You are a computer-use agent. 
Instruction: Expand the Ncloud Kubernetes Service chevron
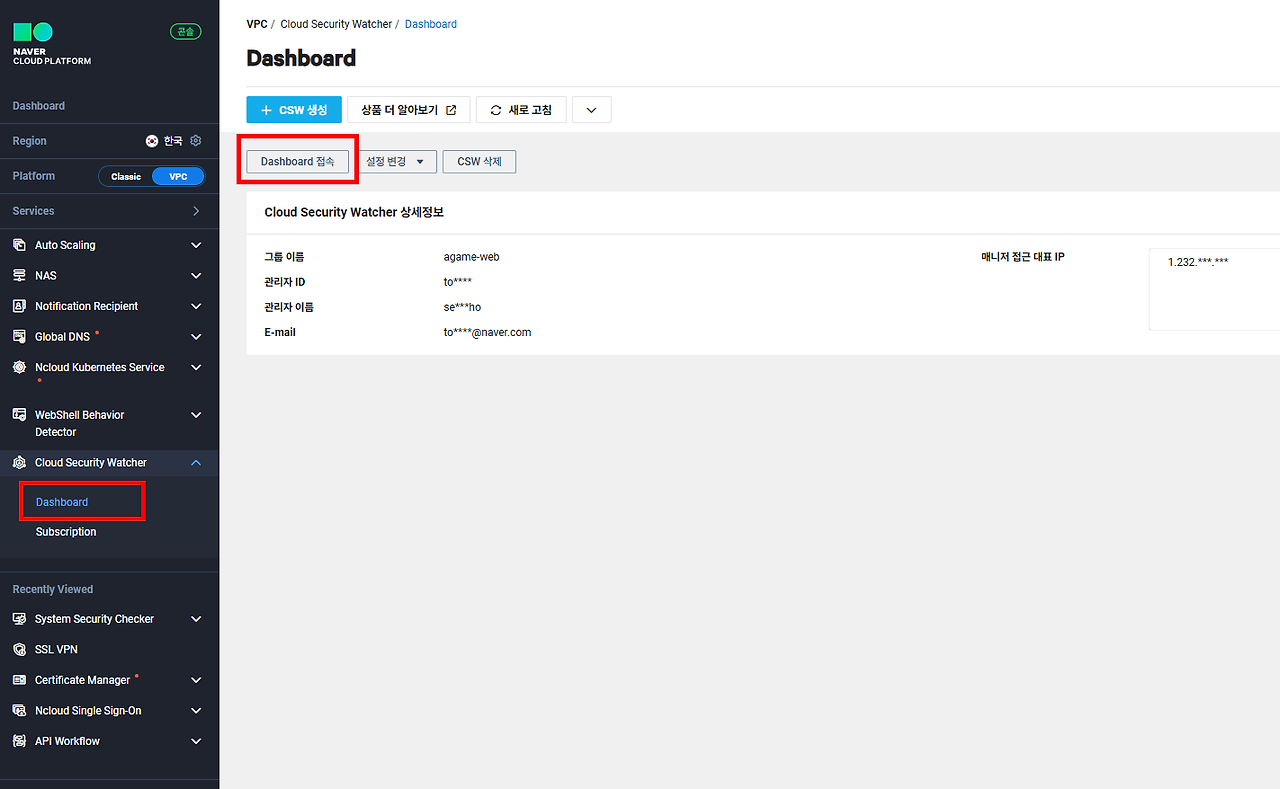pos(196,367)
